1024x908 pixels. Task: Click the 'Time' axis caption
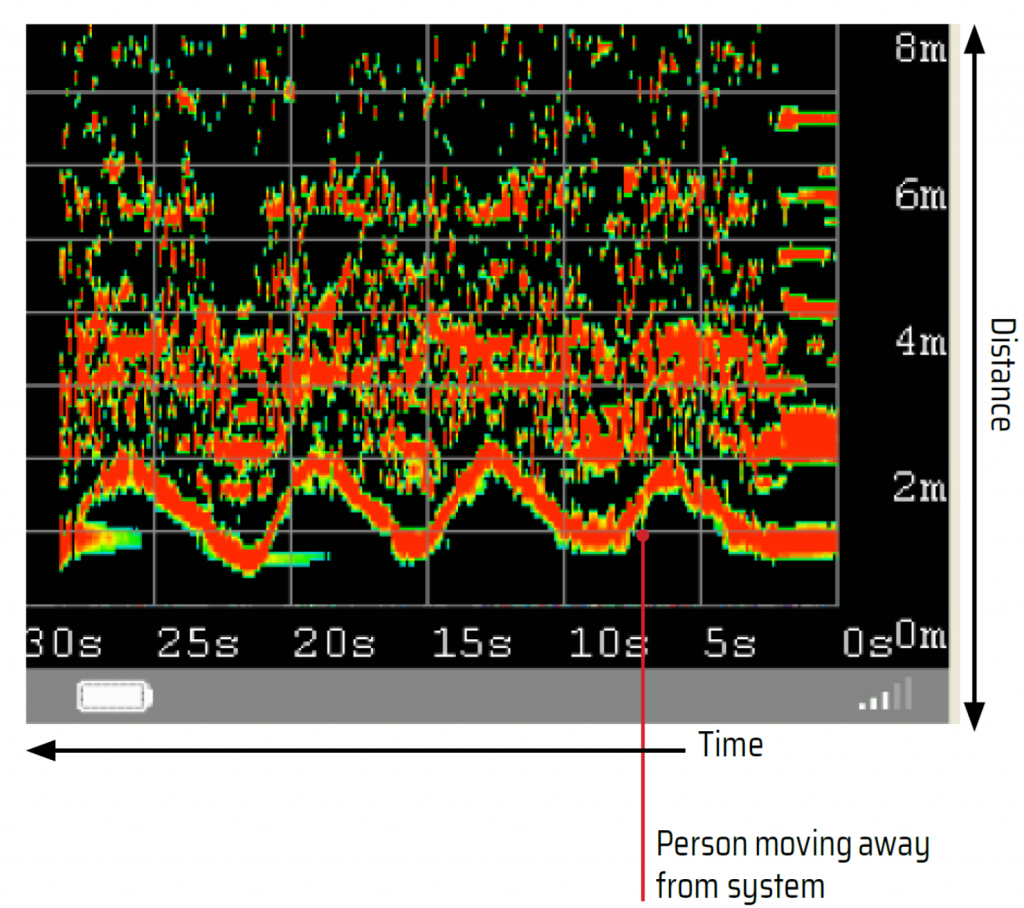[x=730, y=746]
